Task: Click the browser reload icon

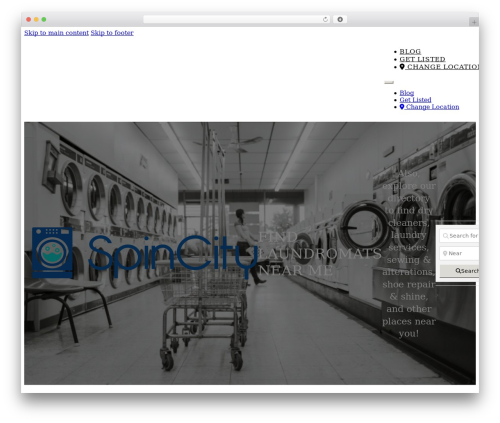Action: 325,20
